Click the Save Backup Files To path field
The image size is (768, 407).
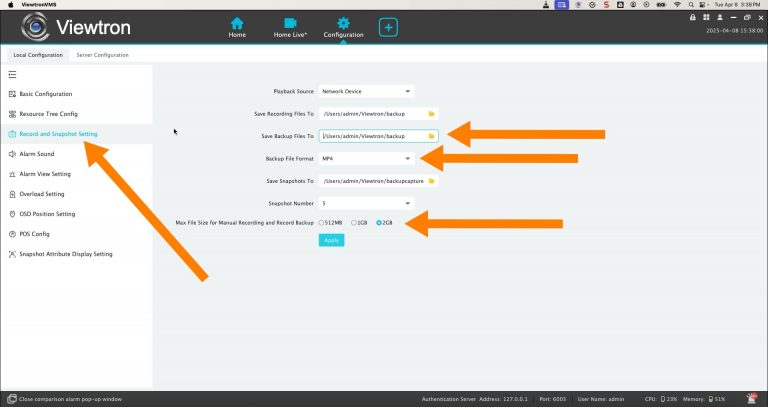(x=372, y=136)
